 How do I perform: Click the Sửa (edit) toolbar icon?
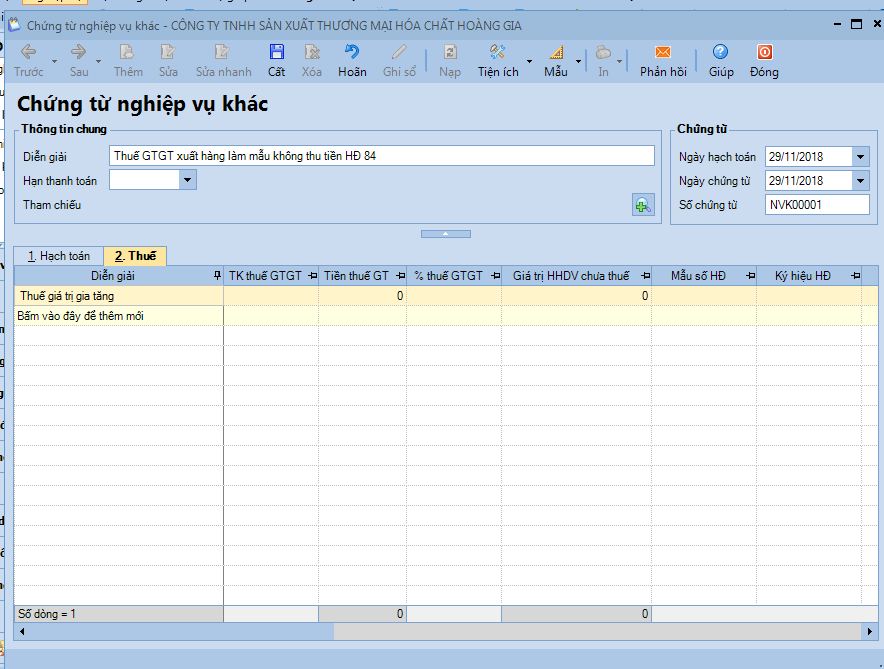[x=167, y=52]
